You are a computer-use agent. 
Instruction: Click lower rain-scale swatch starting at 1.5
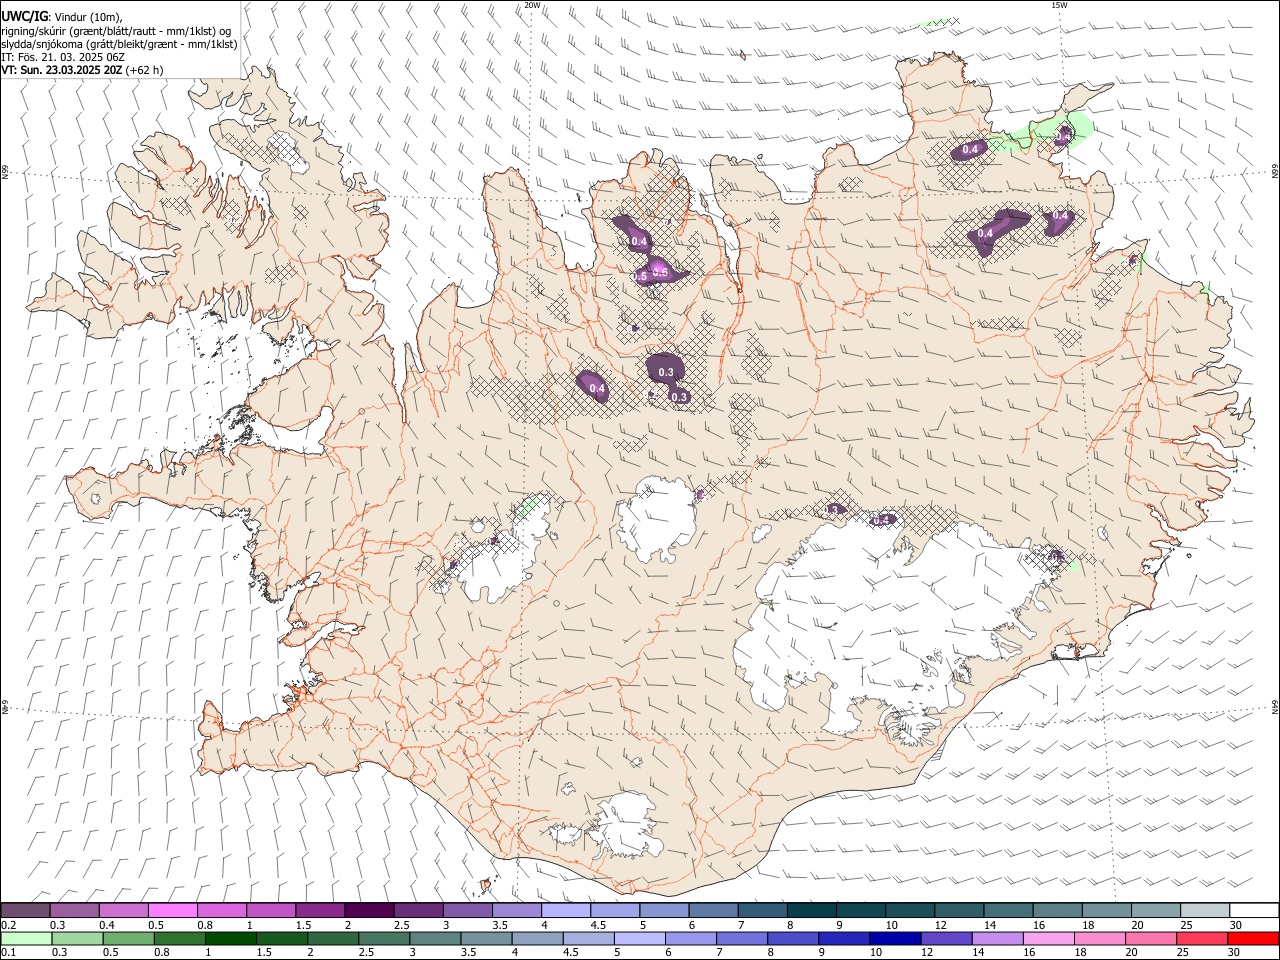pyautogui.click(x=281, y=939)
